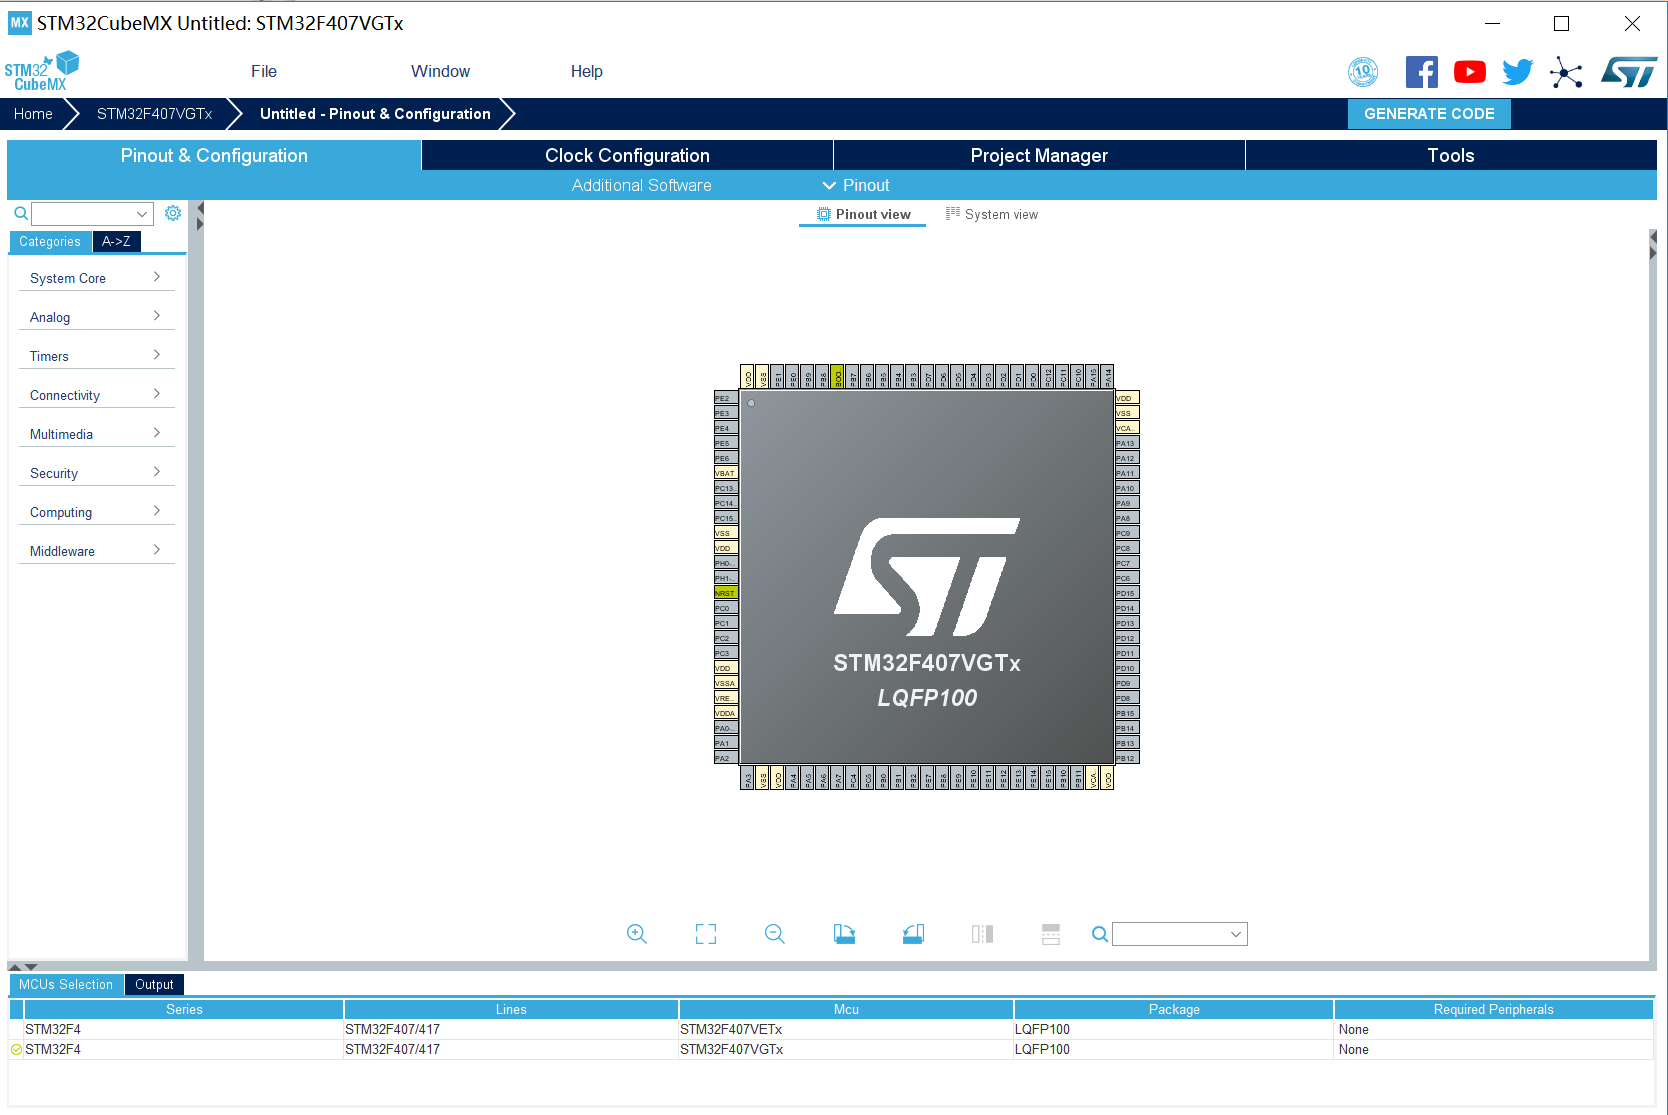Click the GENERATE CODE button
The height and width of the screenshot is (1115, 1668).
click(1429, 113)
